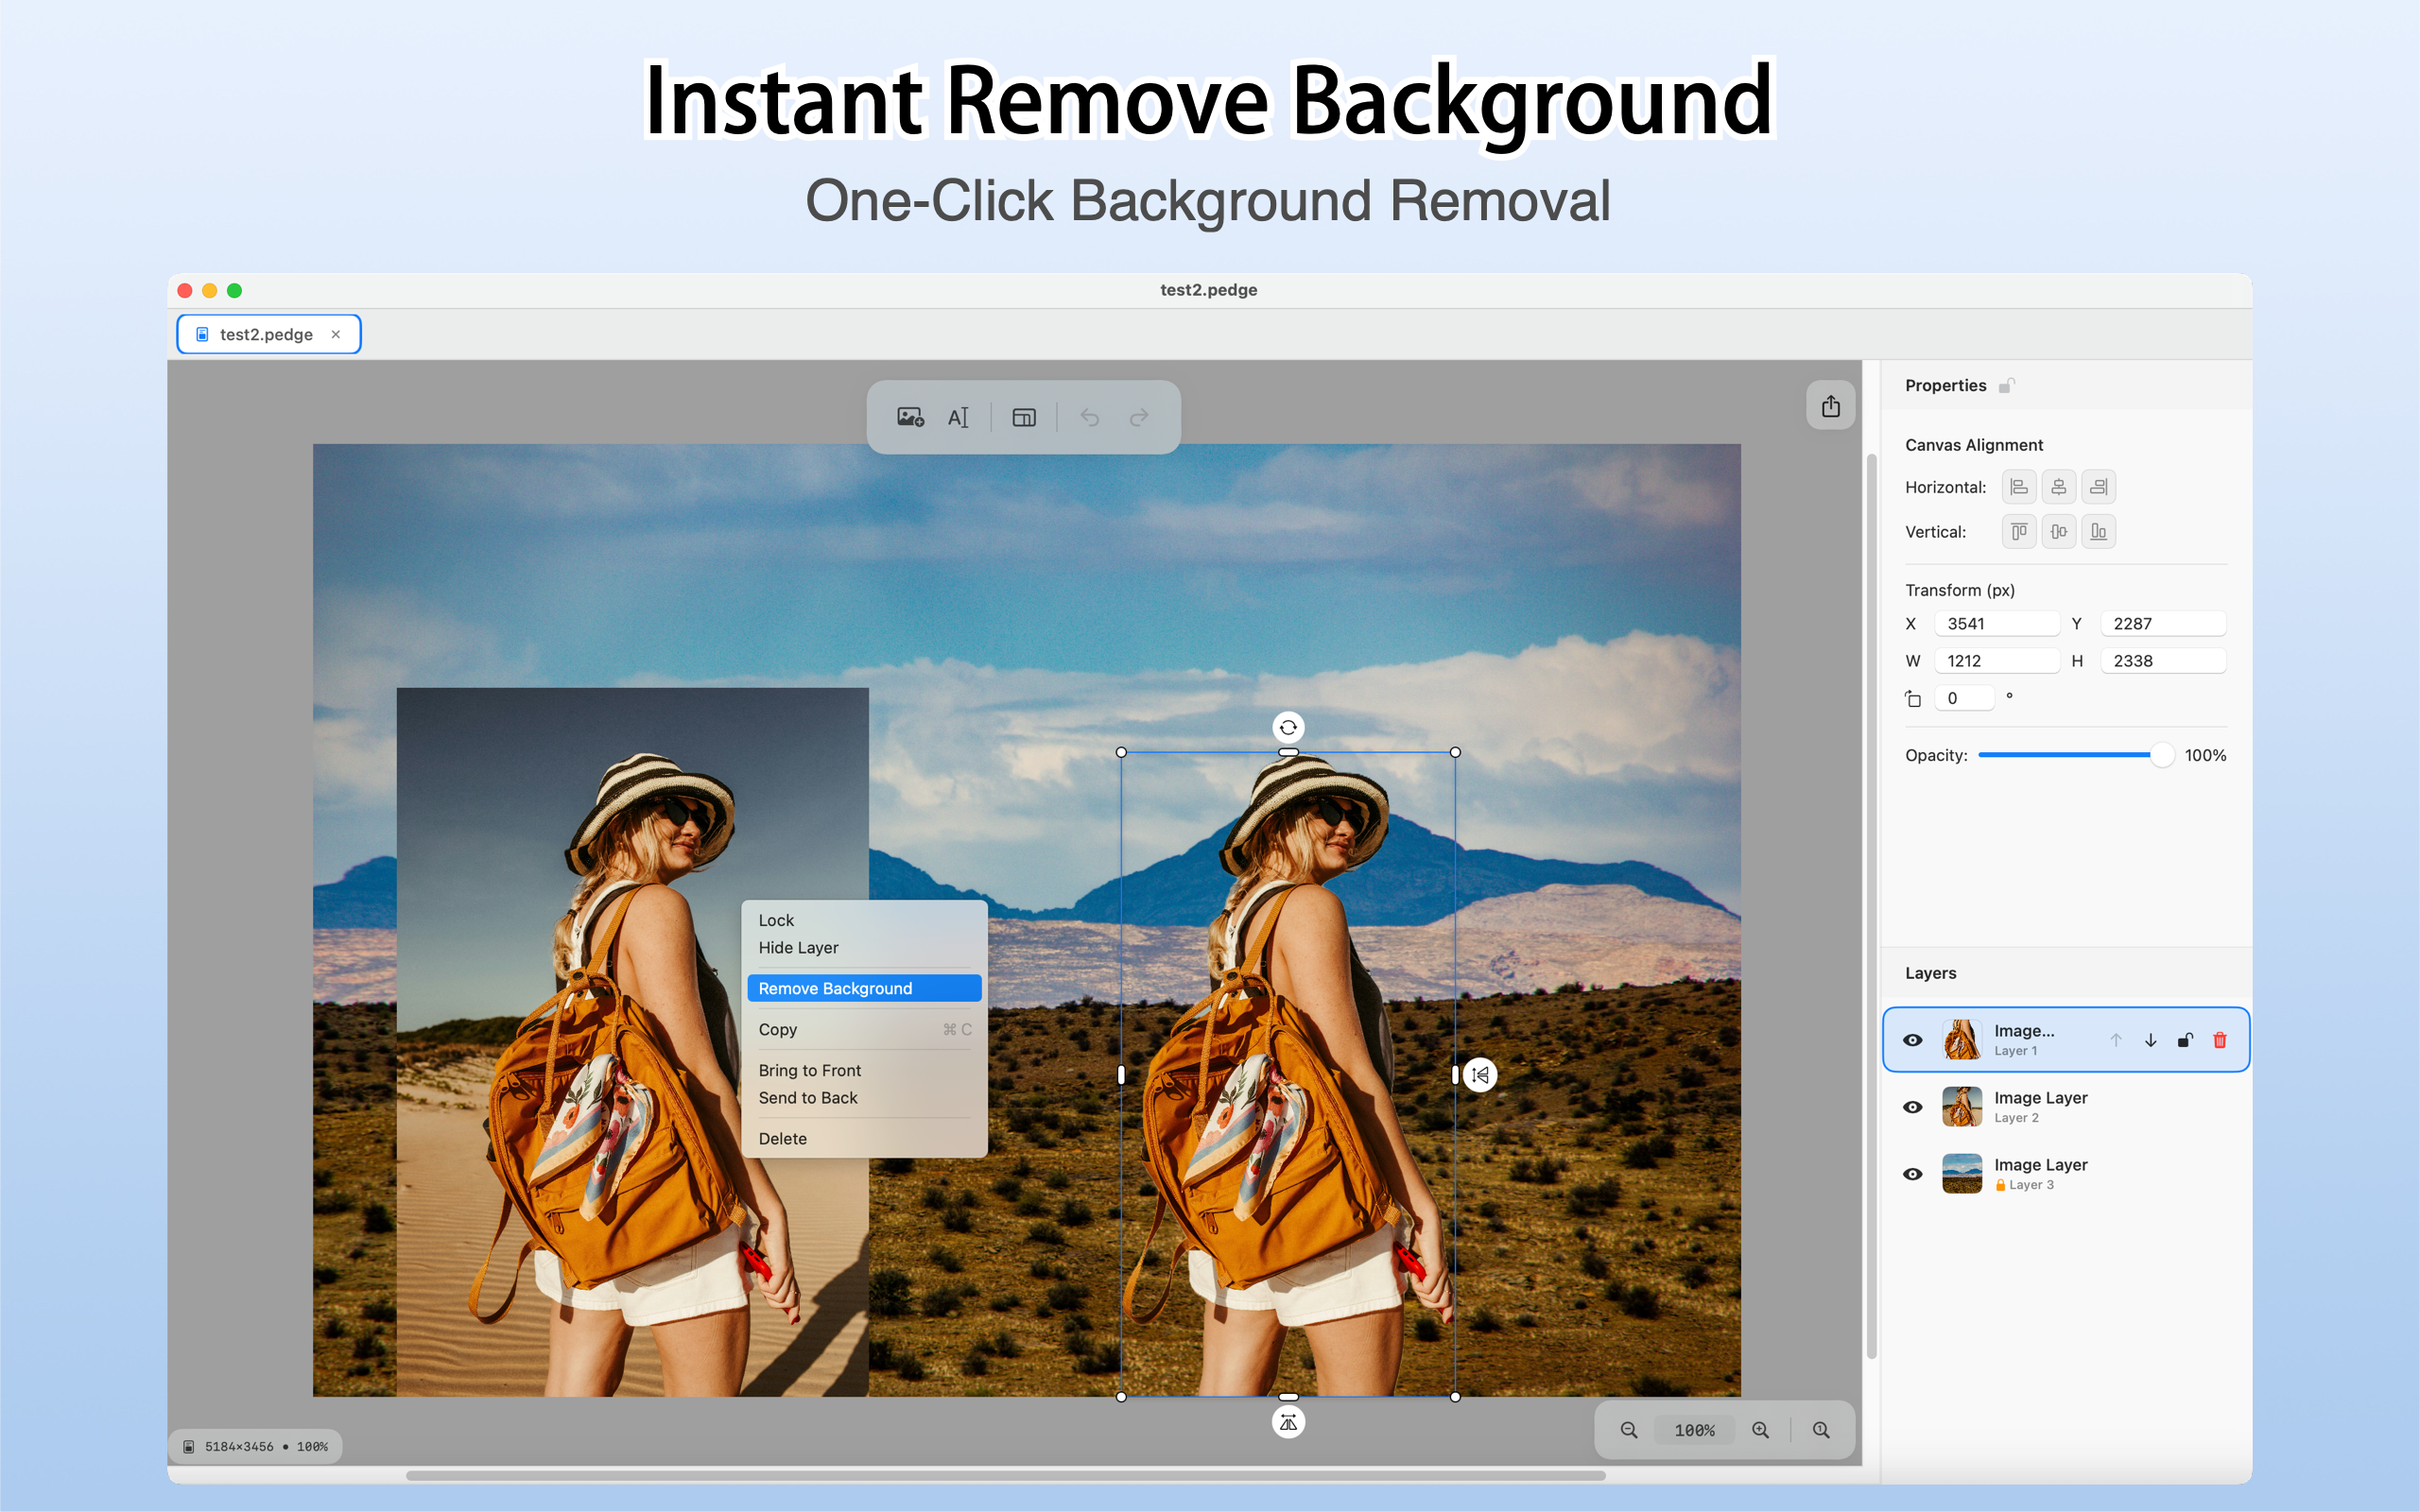The width and height of the screenshot is (2420, 1512).
Task: Click the Canvas Alignment heading
Action: tap(1973, 445)
